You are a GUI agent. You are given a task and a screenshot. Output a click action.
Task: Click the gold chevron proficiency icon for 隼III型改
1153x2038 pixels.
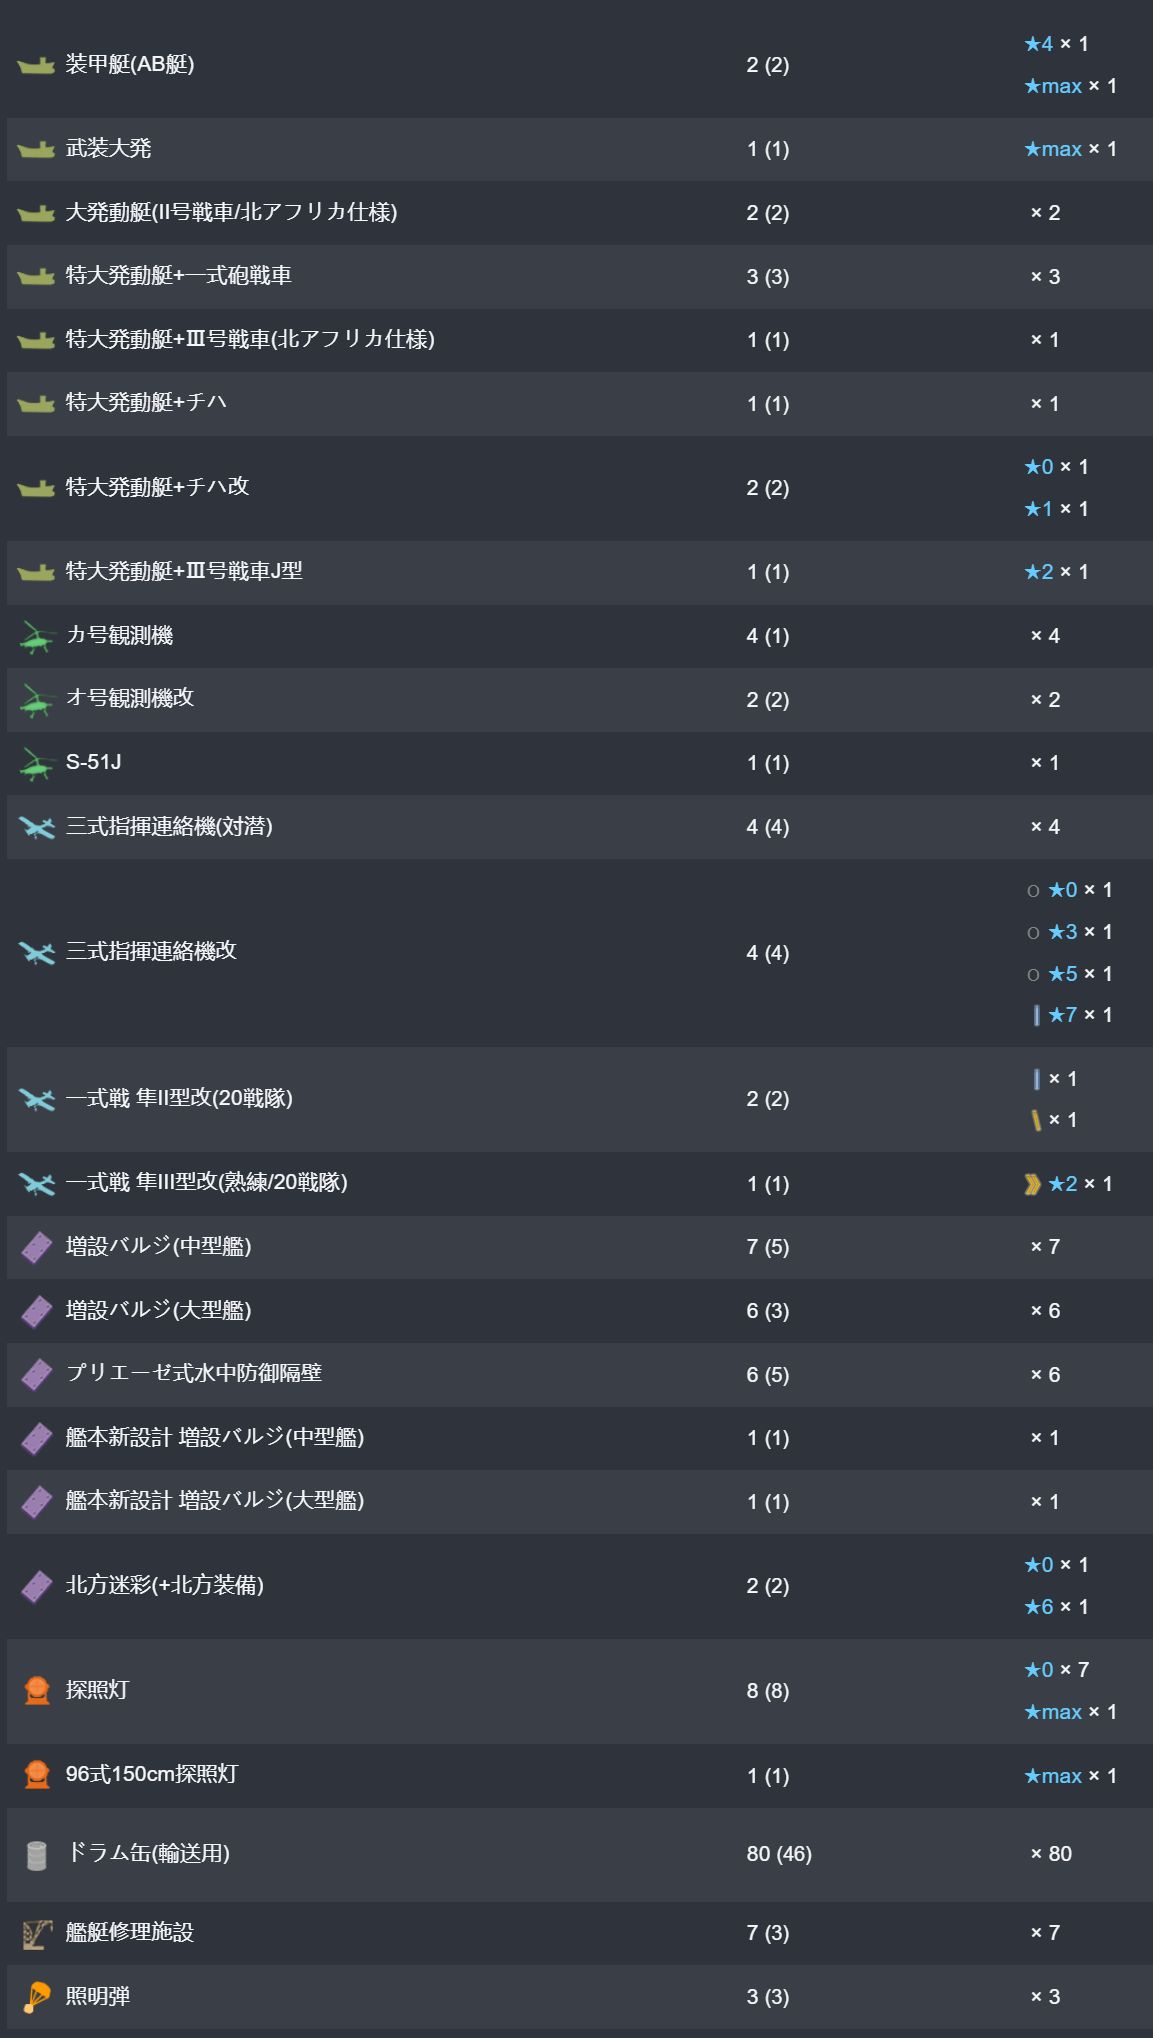[1033, 1184]
